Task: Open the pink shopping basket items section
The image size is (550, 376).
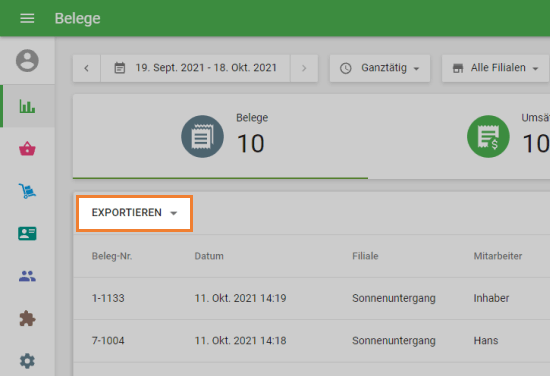Action: [x=27, y=148]
